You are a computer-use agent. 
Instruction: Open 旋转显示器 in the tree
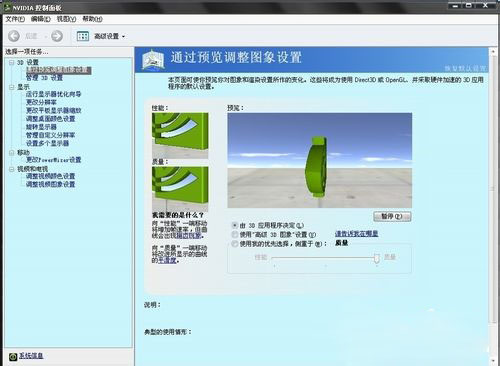point(41,127)
